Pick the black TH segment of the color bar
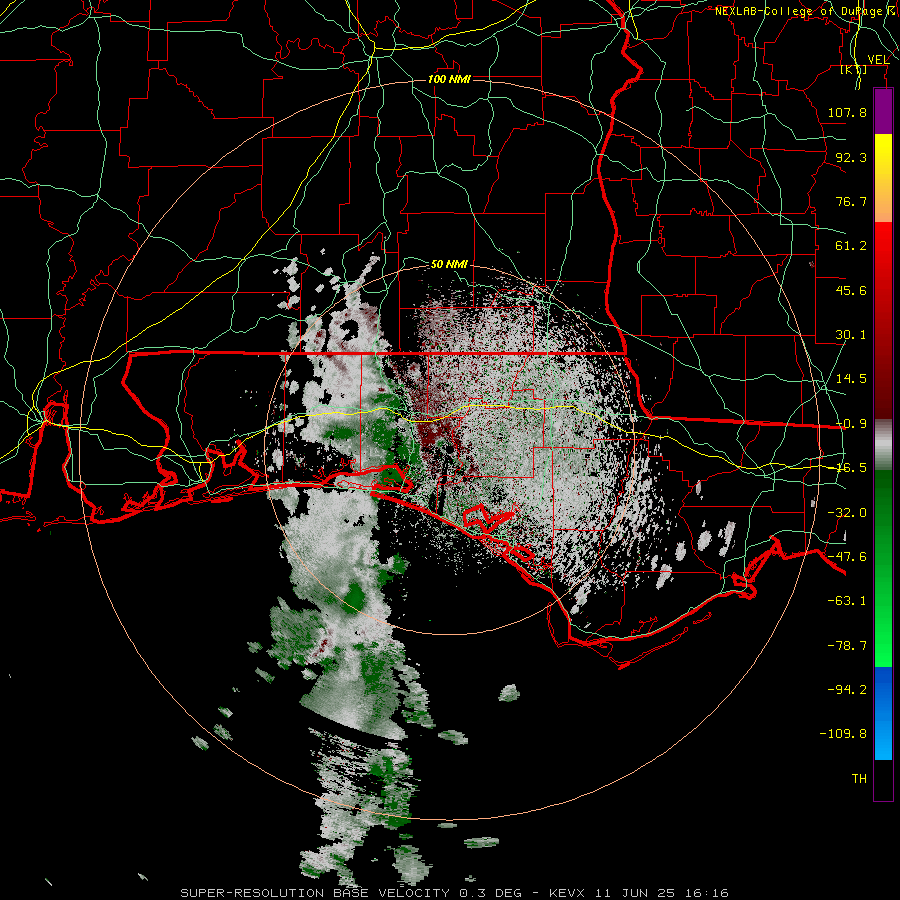The image size is (900, 900). [x=883, y=779]
